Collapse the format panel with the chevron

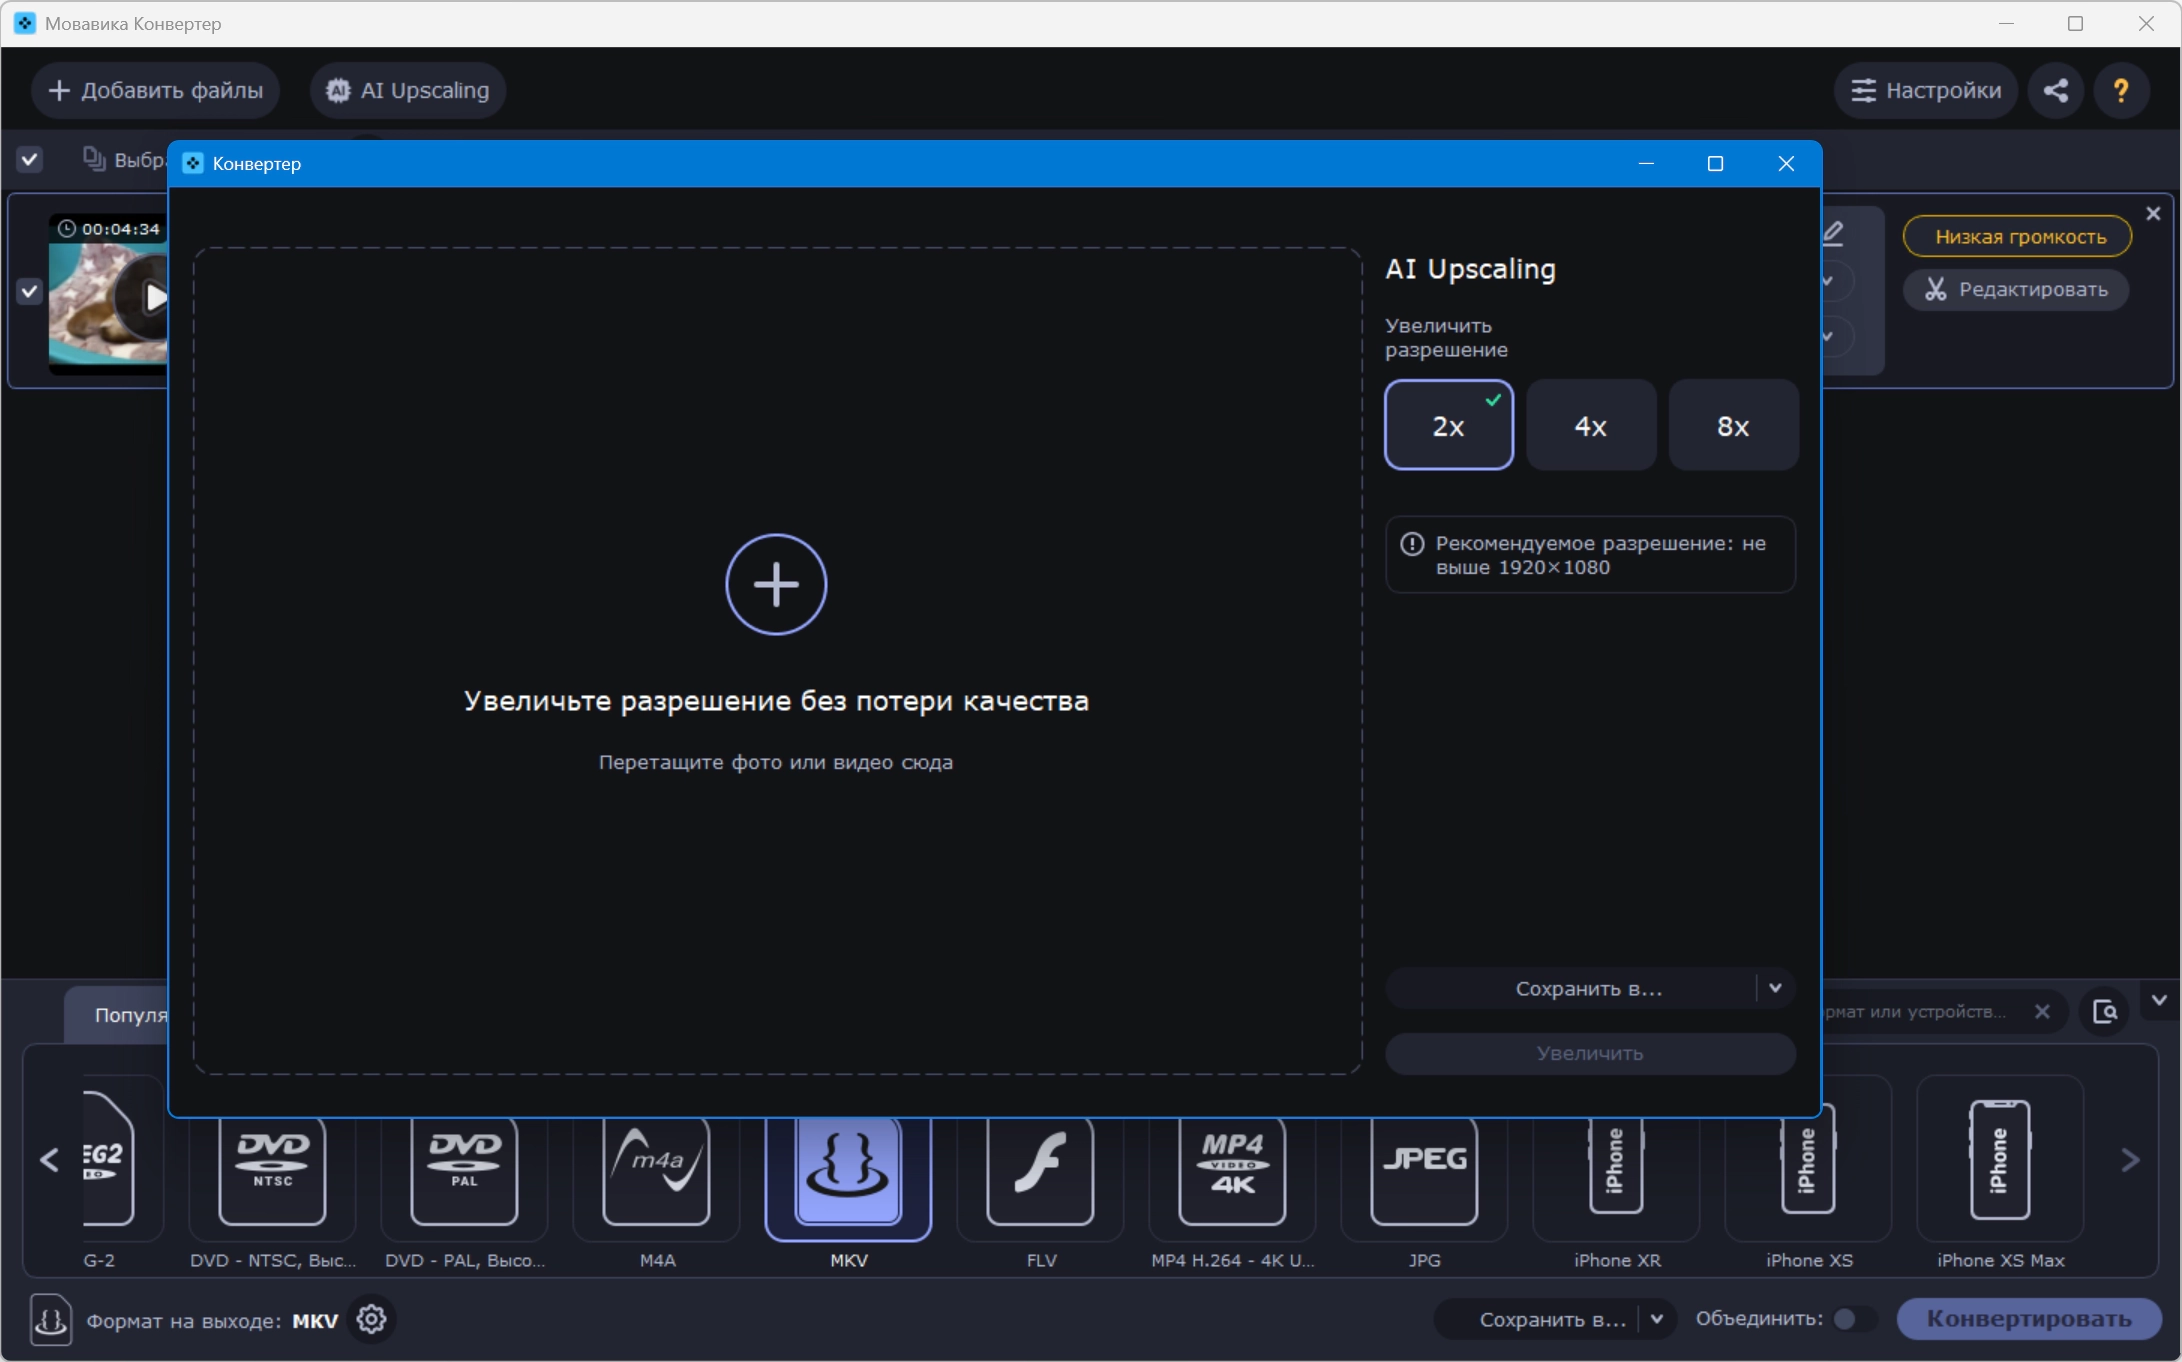(x=2159, y=1000)
